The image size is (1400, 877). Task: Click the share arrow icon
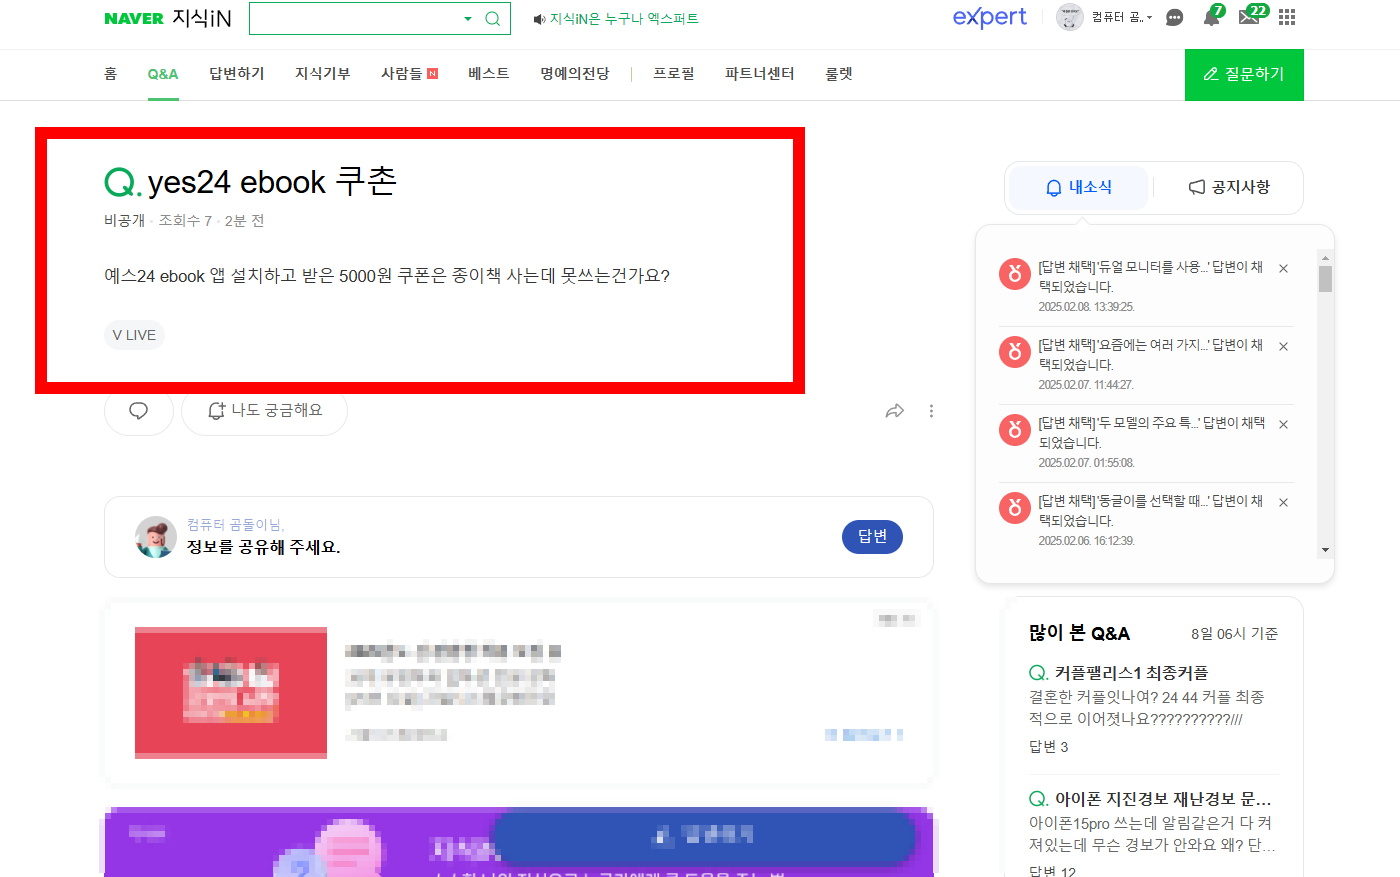pyautogui.click(x=895, y=411)
